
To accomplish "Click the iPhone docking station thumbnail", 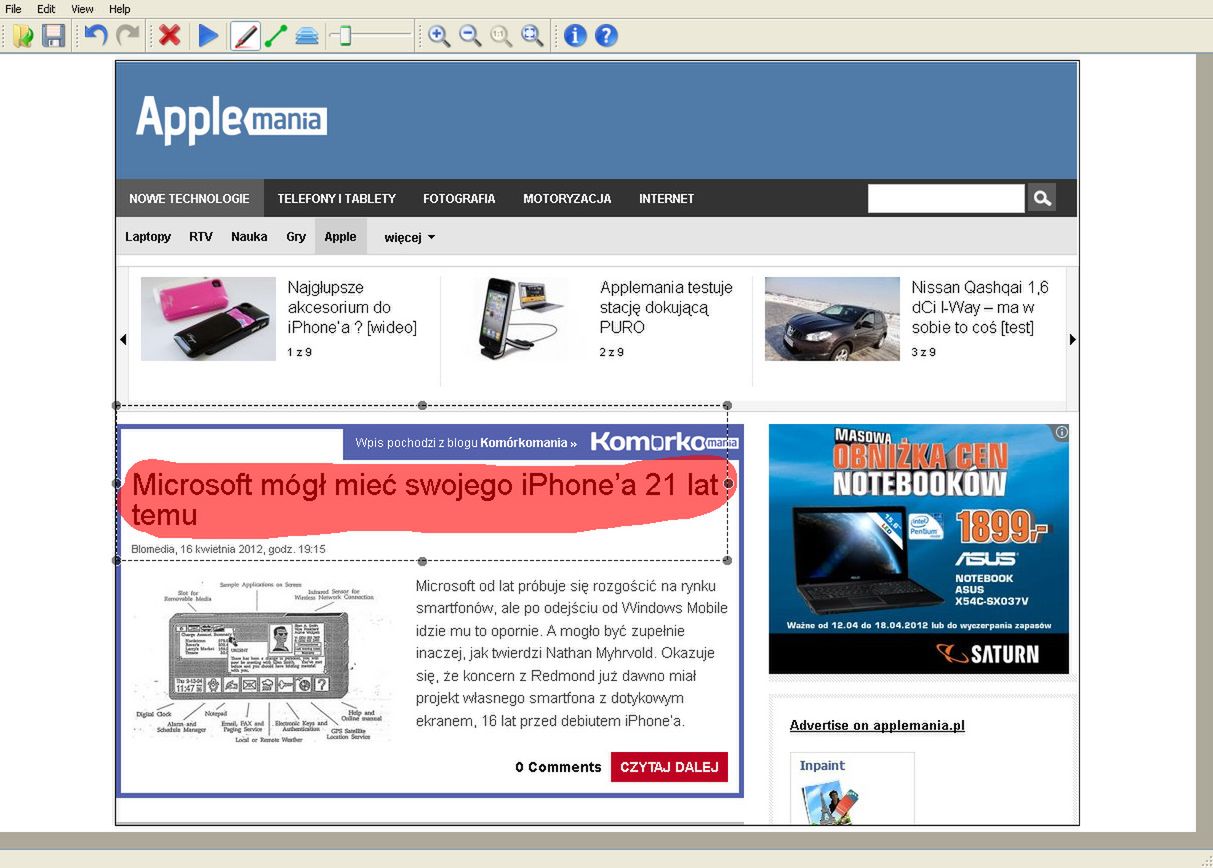I will pyautogui.click(x=520, y=318).
